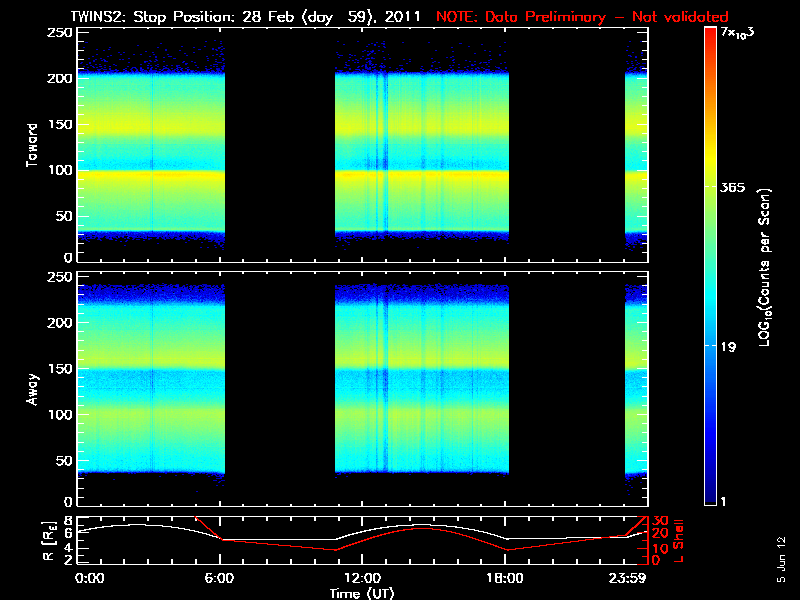Click the TWINS2 Stop Position plot title
The width and height of the screenshot is (800, 600).
click(250, 17)
